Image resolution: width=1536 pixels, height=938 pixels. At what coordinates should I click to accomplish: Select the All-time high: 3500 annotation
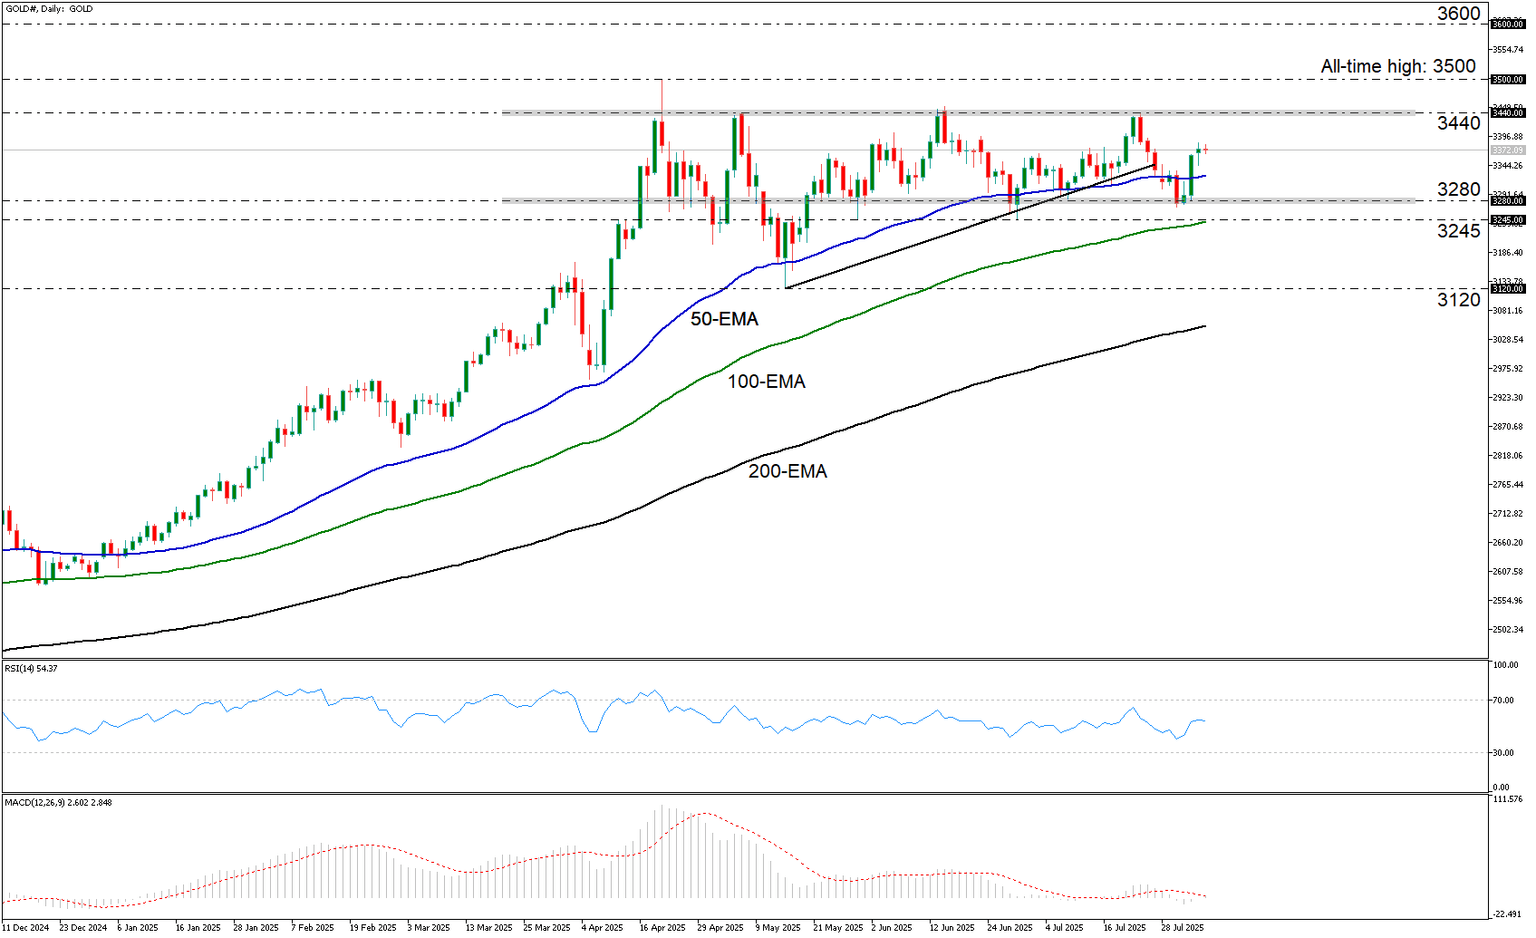coord(1398,67)
